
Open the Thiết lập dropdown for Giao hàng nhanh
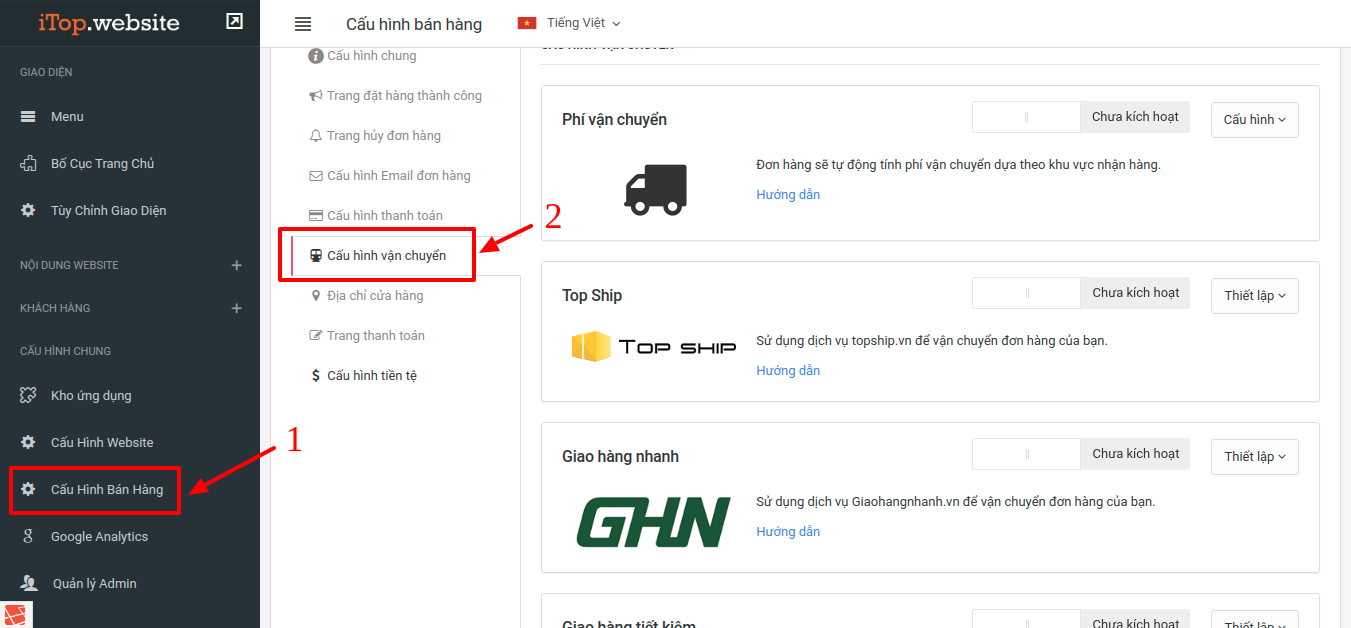click(x=1254, y=457)
